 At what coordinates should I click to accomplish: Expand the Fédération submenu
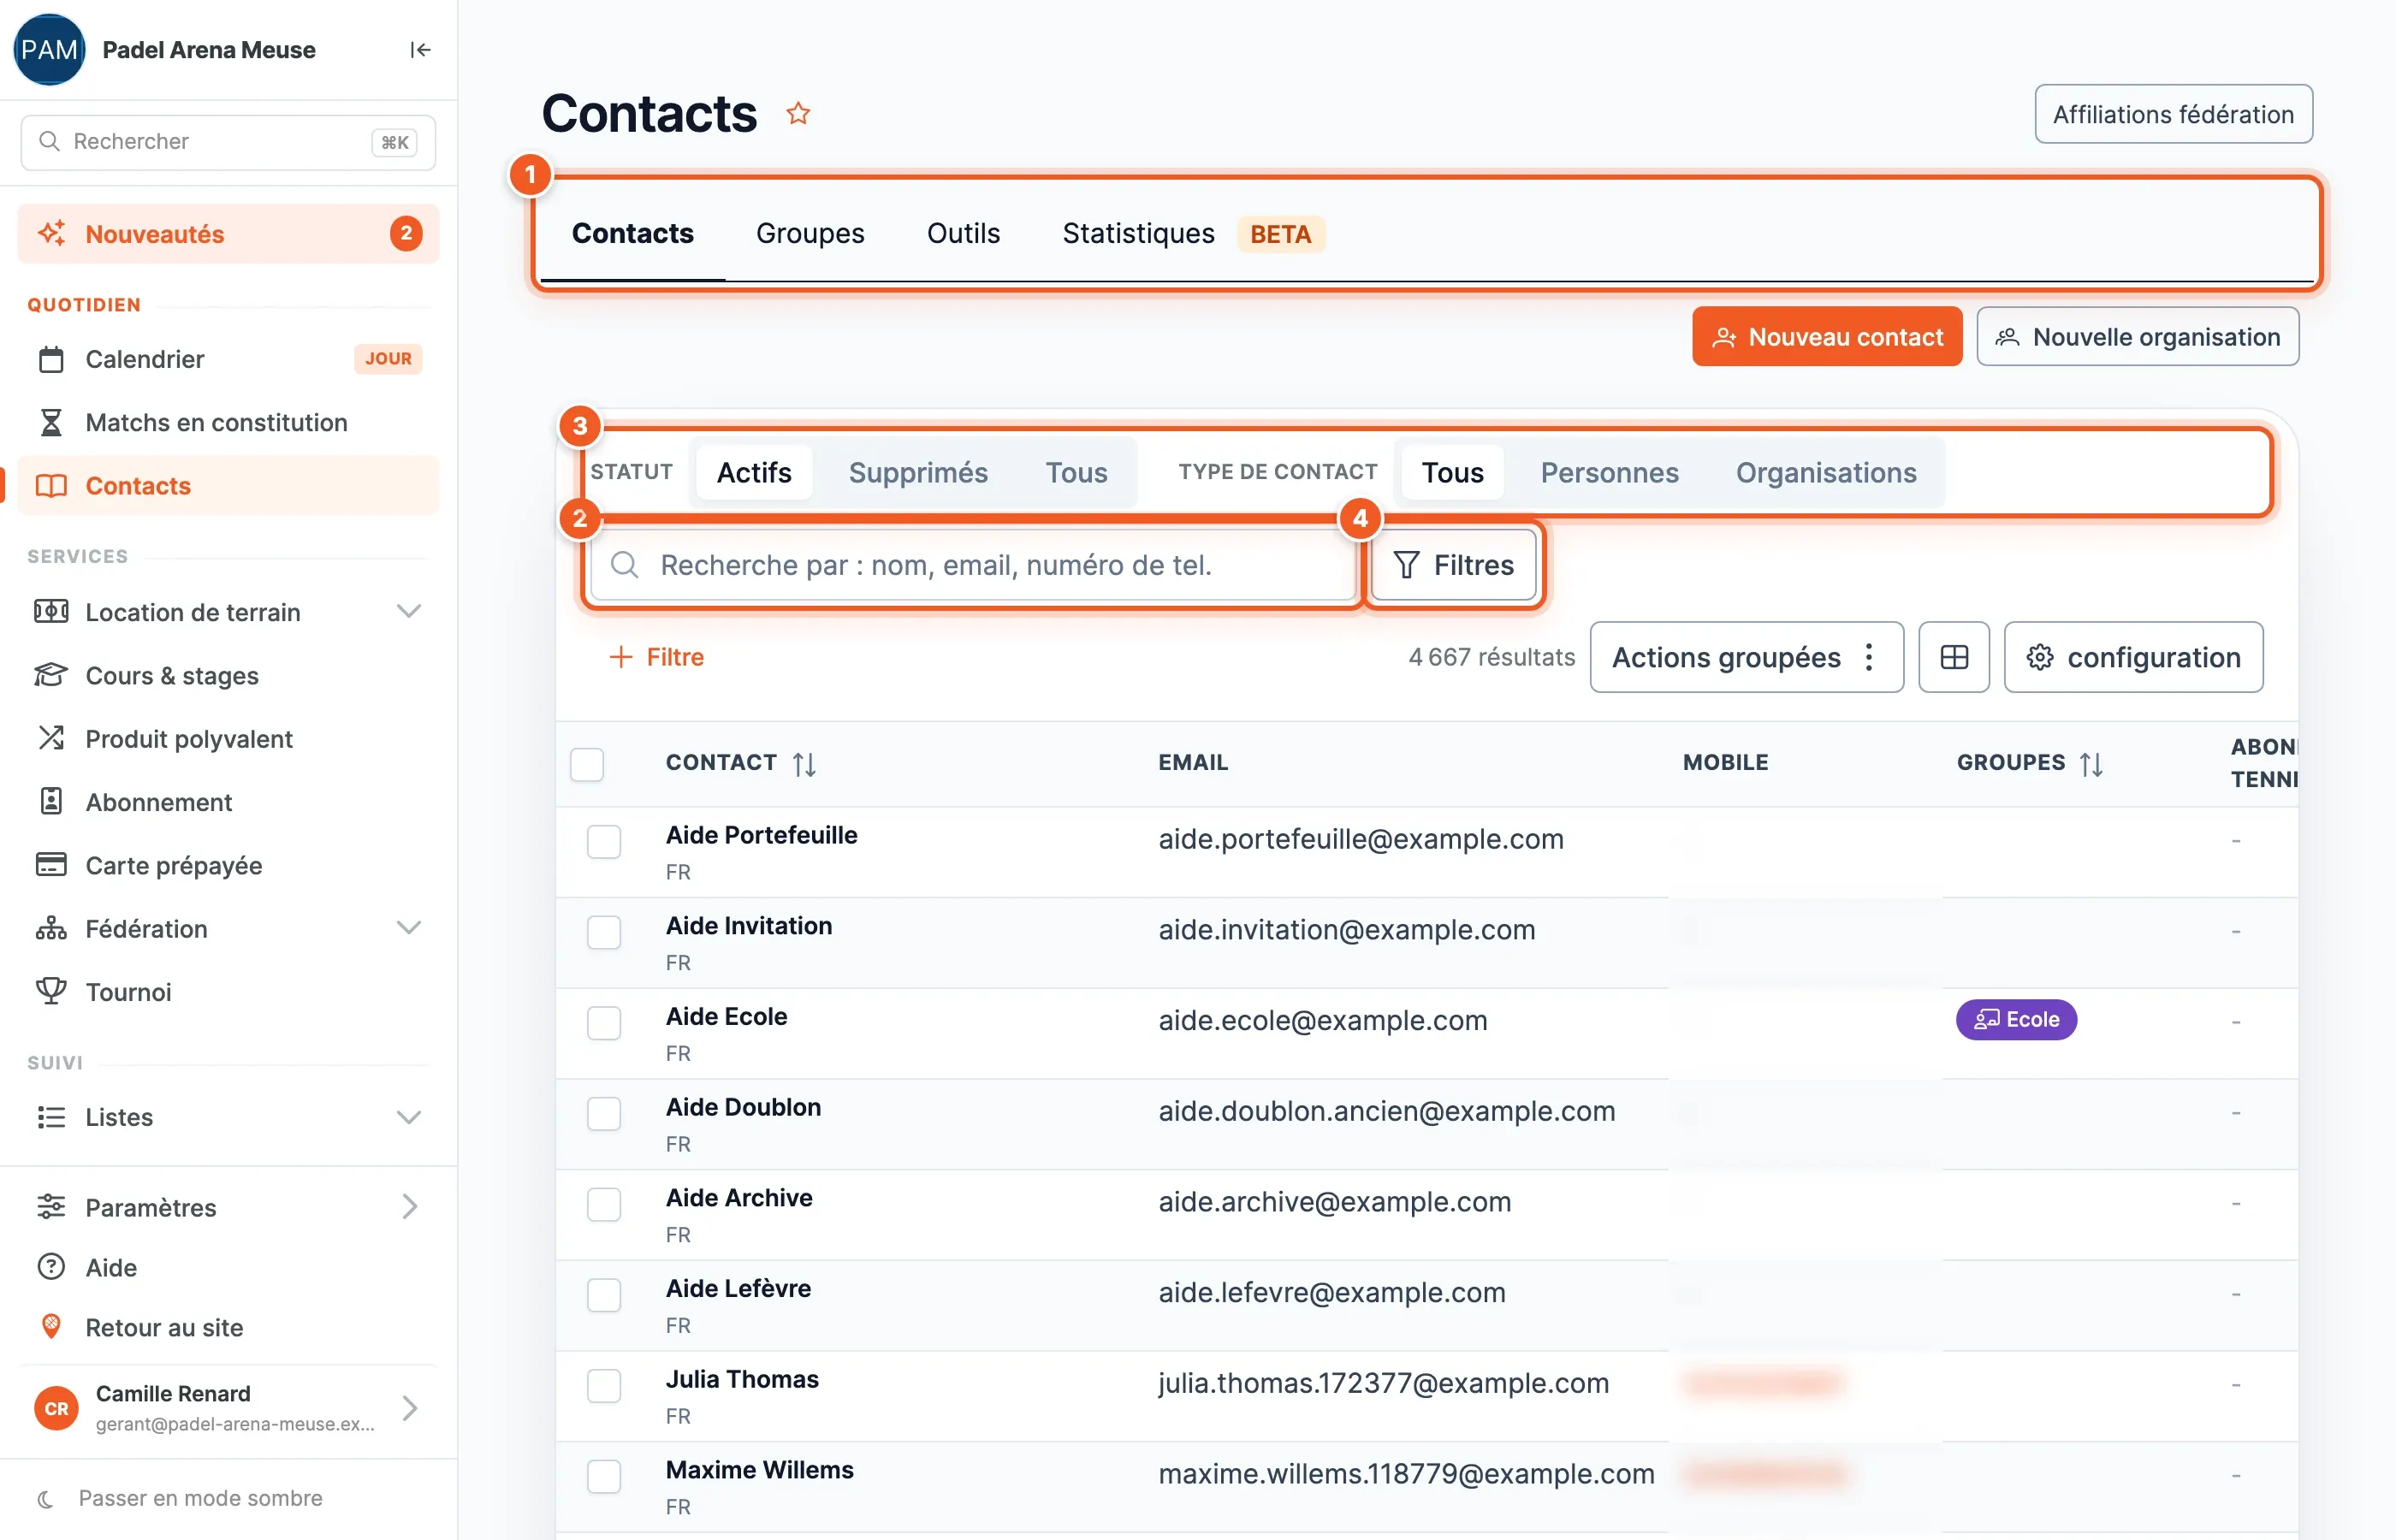(409, 928)
